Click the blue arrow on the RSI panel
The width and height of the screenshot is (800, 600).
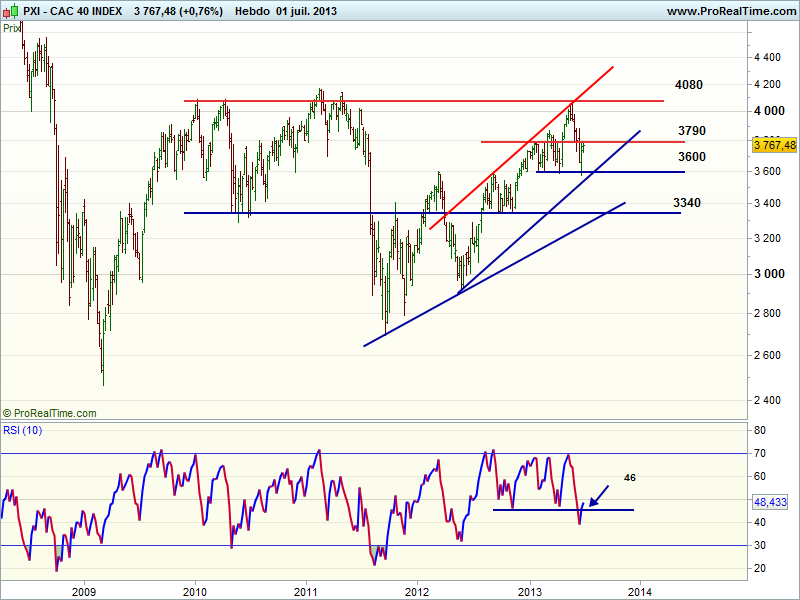(x=598, y=494)
